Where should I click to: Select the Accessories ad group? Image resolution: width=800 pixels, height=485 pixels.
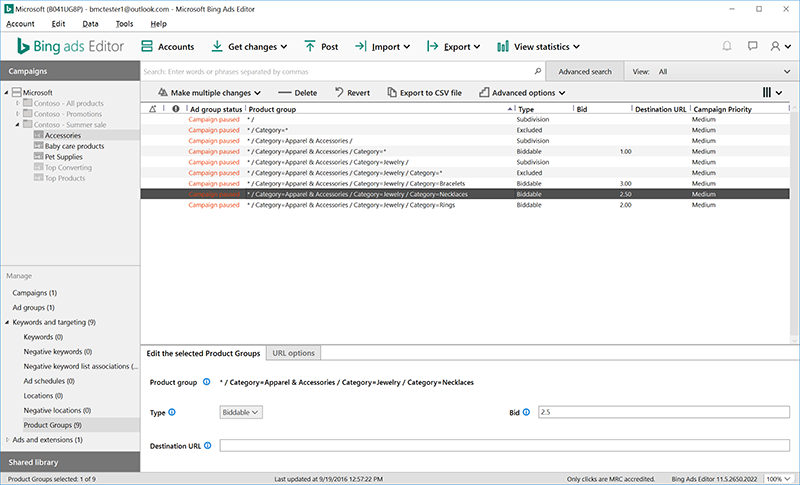[63, 135]
